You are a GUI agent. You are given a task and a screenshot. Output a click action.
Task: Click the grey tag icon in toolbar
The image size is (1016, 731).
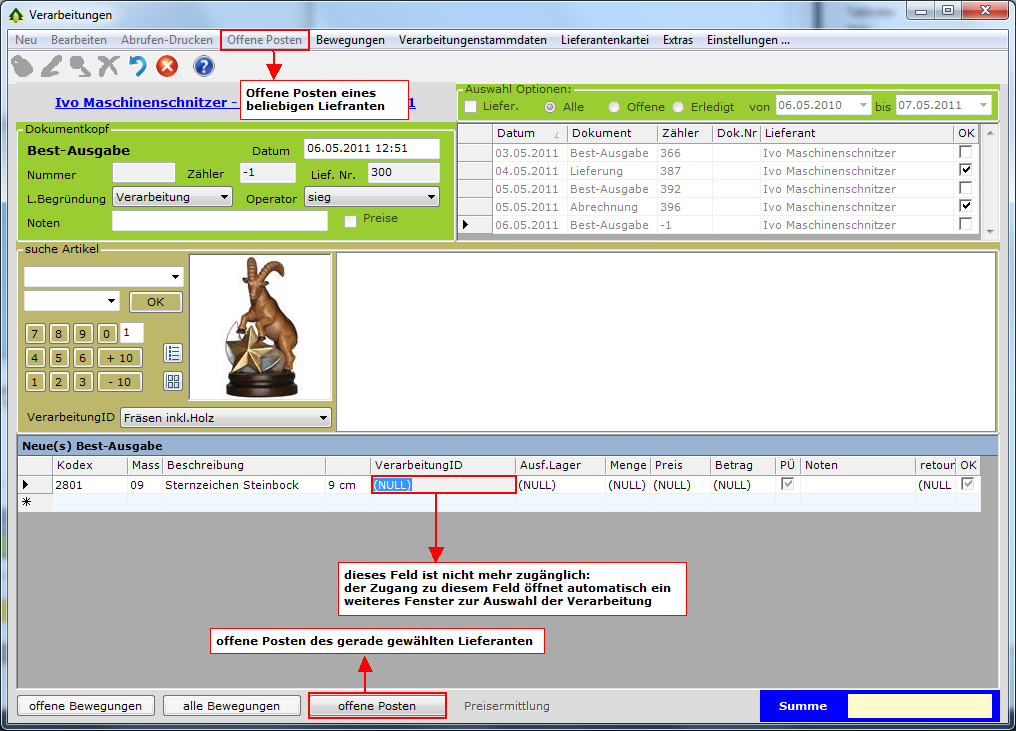tap(23, 67)
